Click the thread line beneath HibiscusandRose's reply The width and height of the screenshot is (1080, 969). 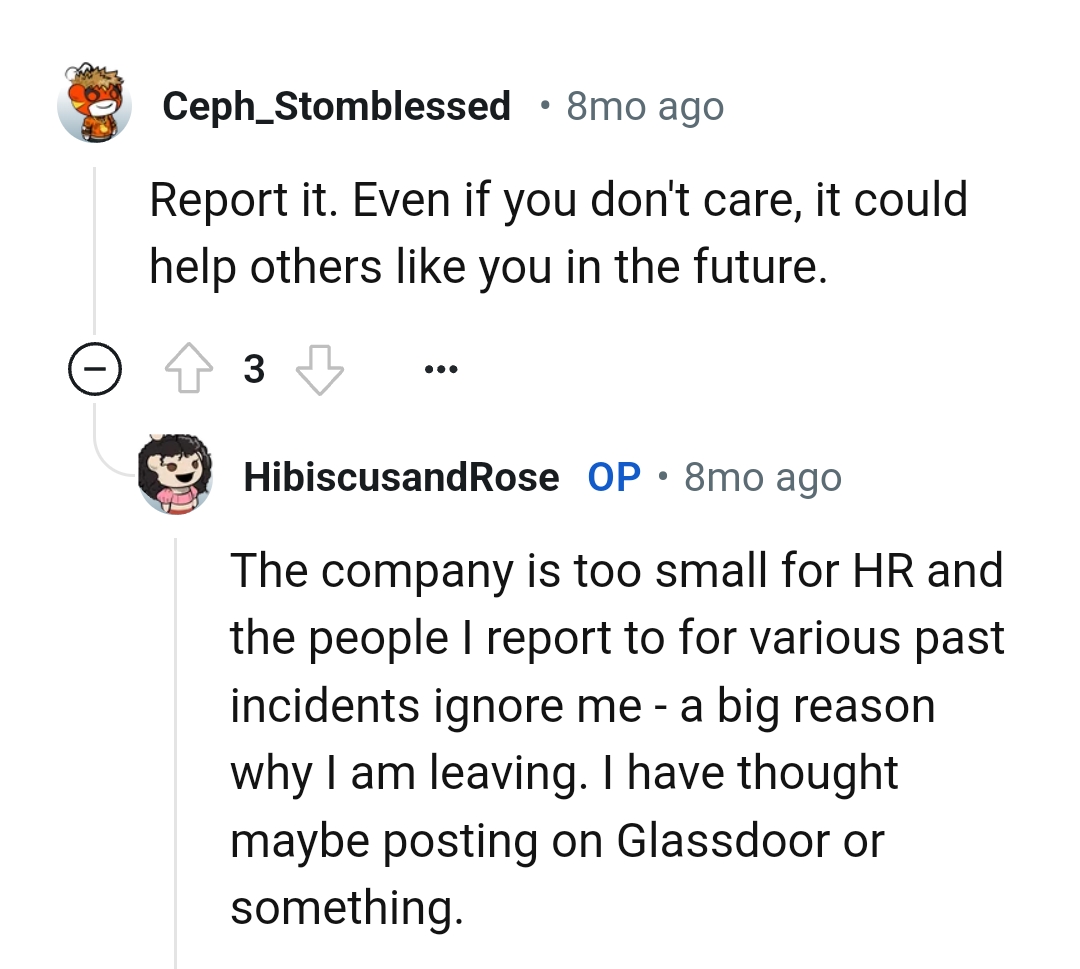pyautogui.click(x=176, y=750)
